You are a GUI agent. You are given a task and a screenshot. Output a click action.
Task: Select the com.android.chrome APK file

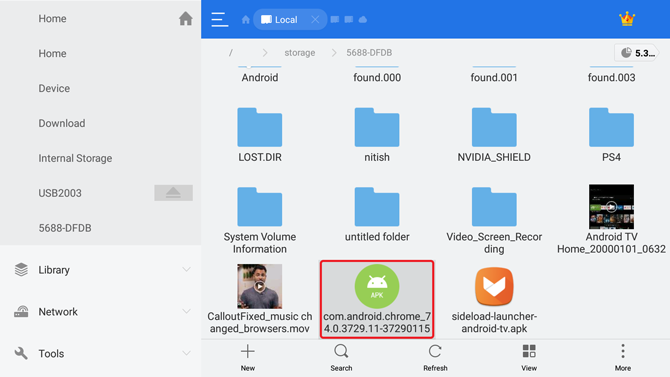pos(377,299)
